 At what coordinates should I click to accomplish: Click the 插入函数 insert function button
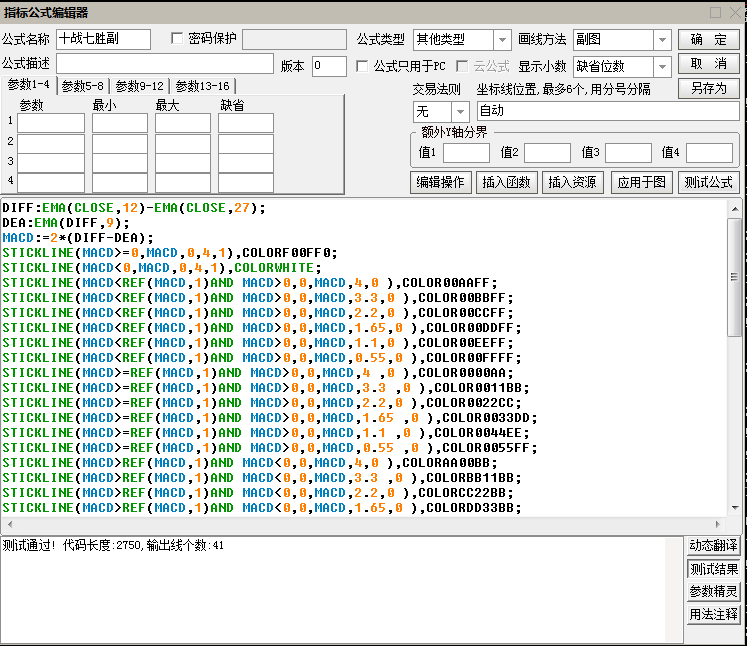tap(506, 182)
